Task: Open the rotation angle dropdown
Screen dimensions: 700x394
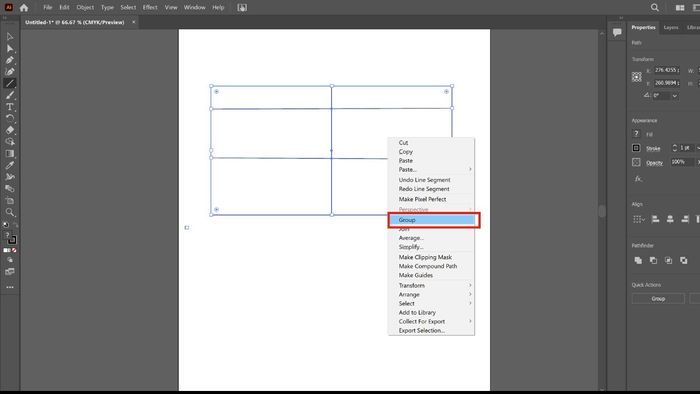Action: click(675, 95)
